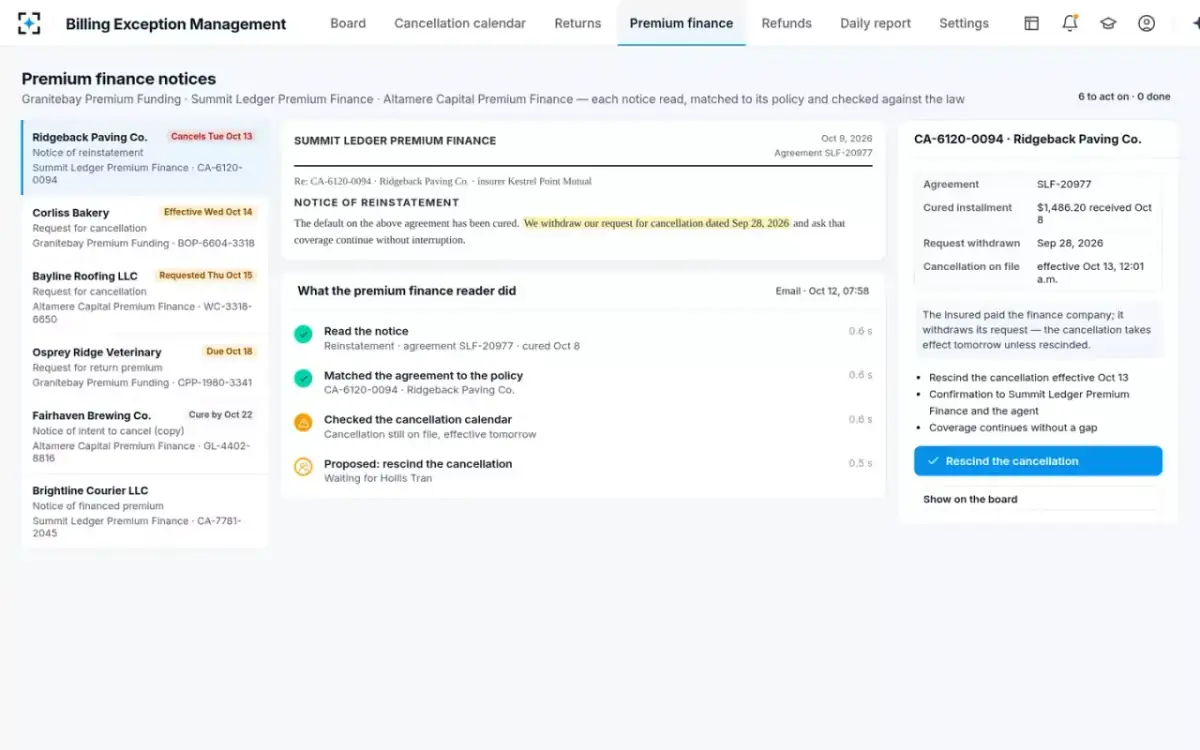Click the CA-6120-0094 · Ridgeback Paving Co. panel title
This screenshot has width=1200, height=750.
pos(1027,139)
